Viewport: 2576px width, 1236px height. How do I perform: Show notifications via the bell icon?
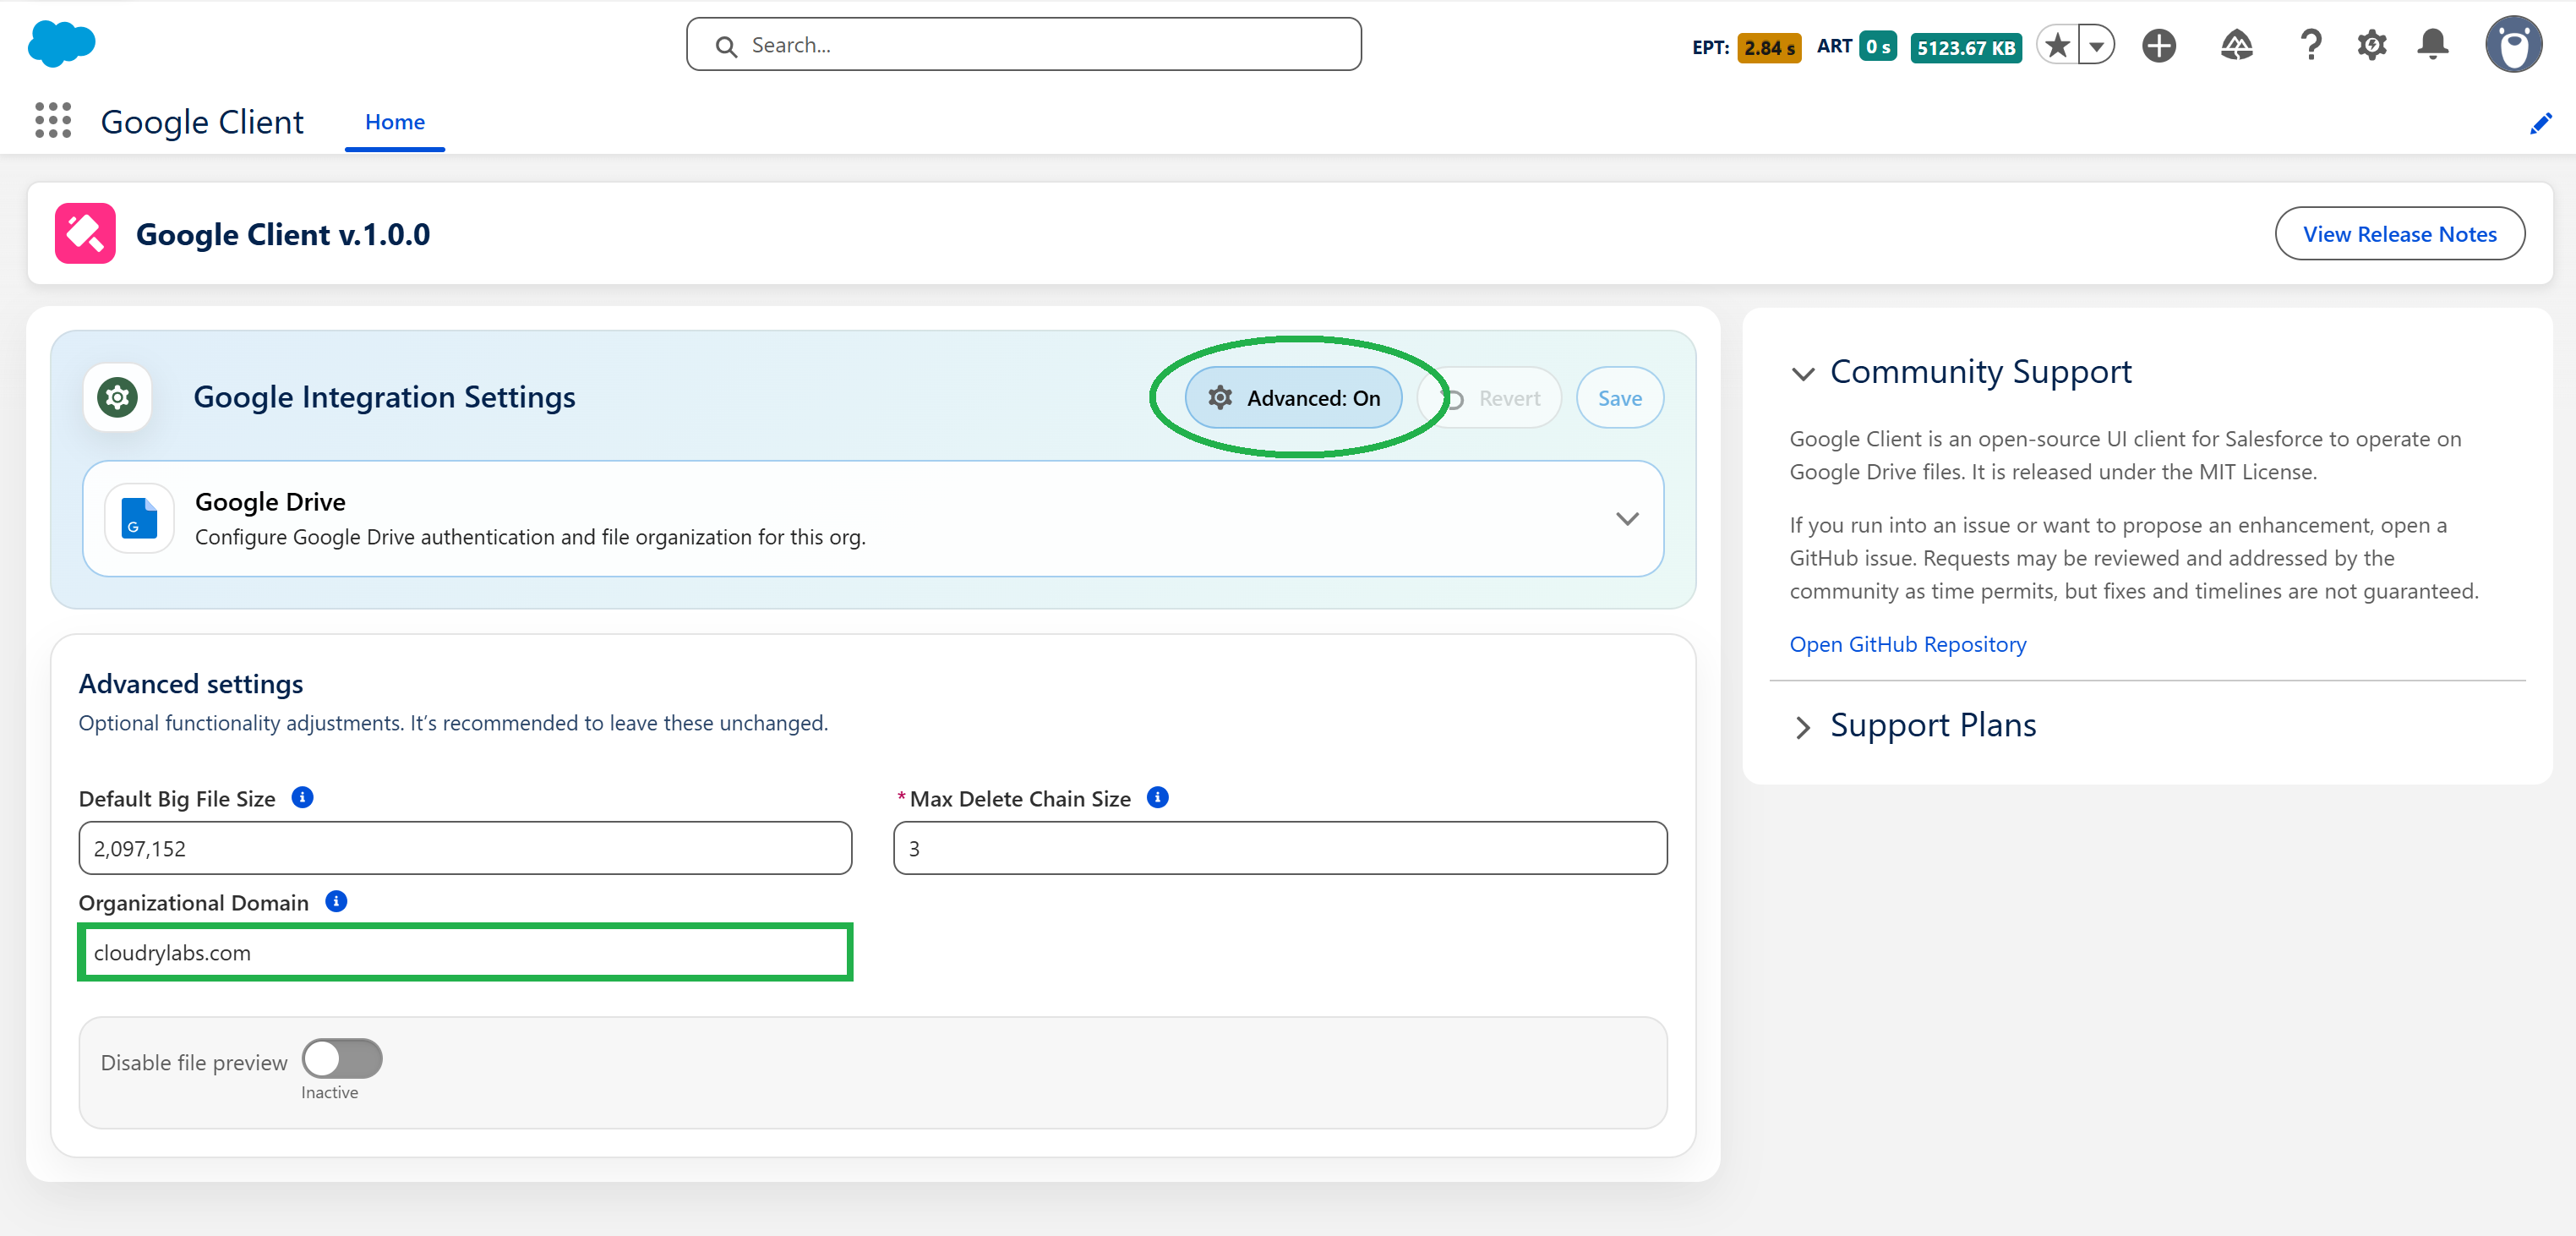2433,45
